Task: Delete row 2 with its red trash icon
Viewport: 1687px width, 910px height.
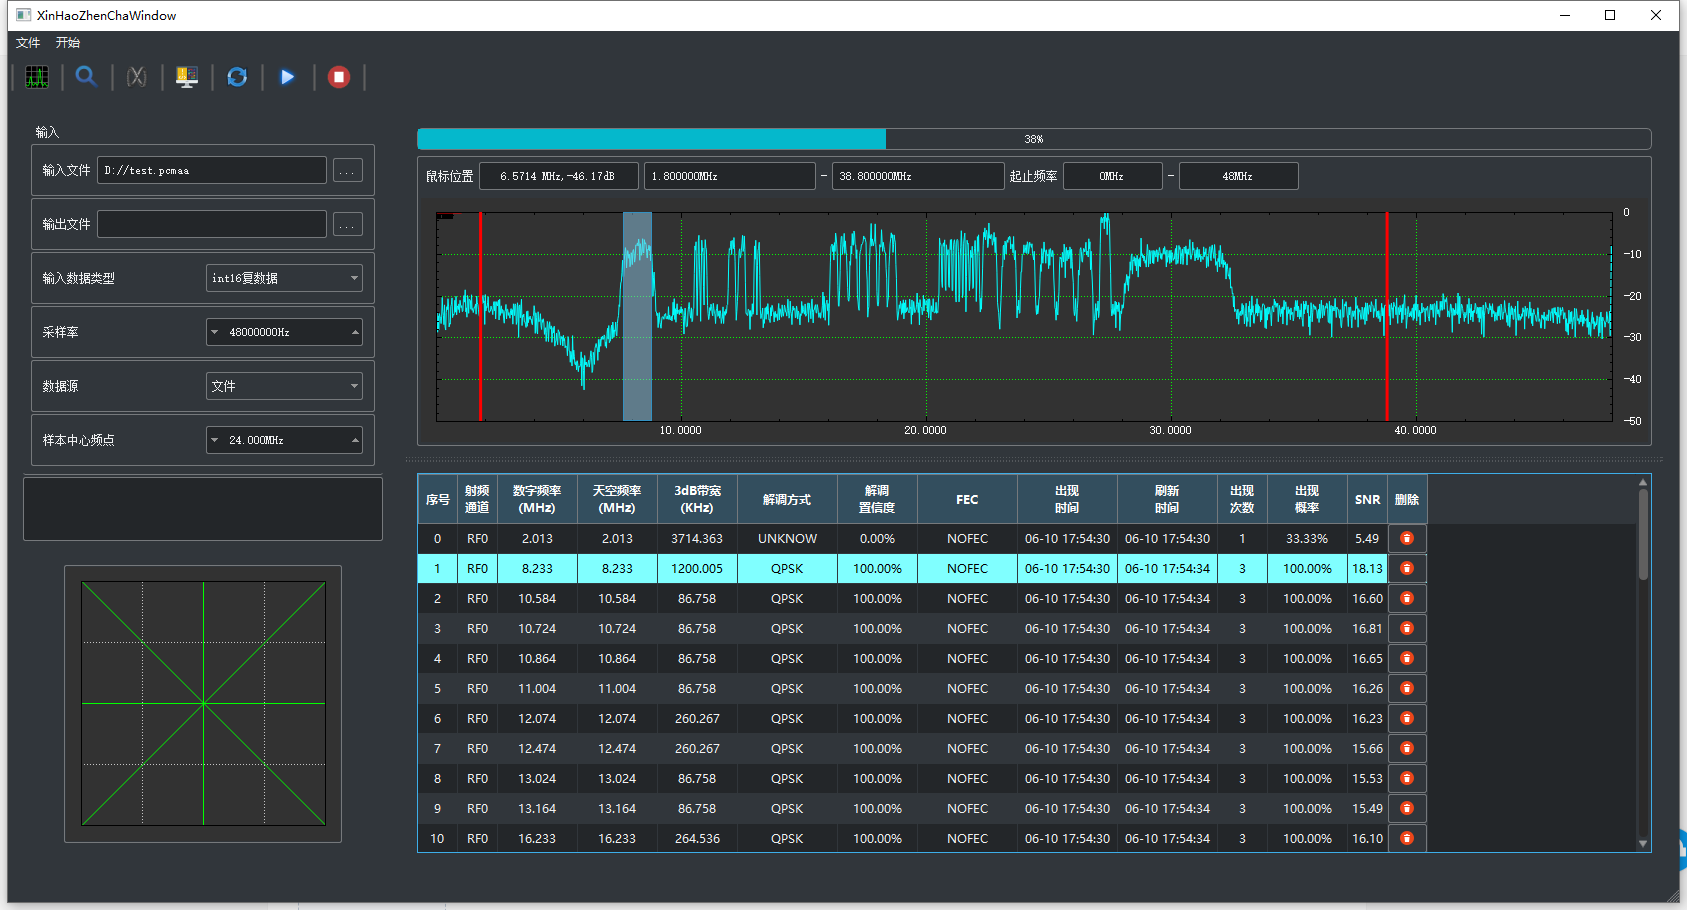Action: click(1407, 598)
